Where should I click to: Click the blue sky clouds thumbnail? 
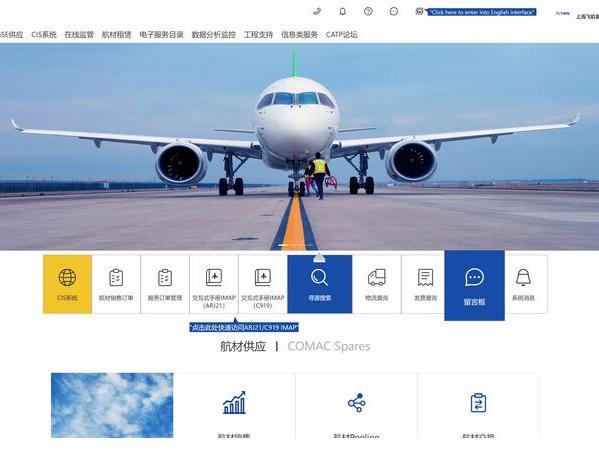point(112,405)
